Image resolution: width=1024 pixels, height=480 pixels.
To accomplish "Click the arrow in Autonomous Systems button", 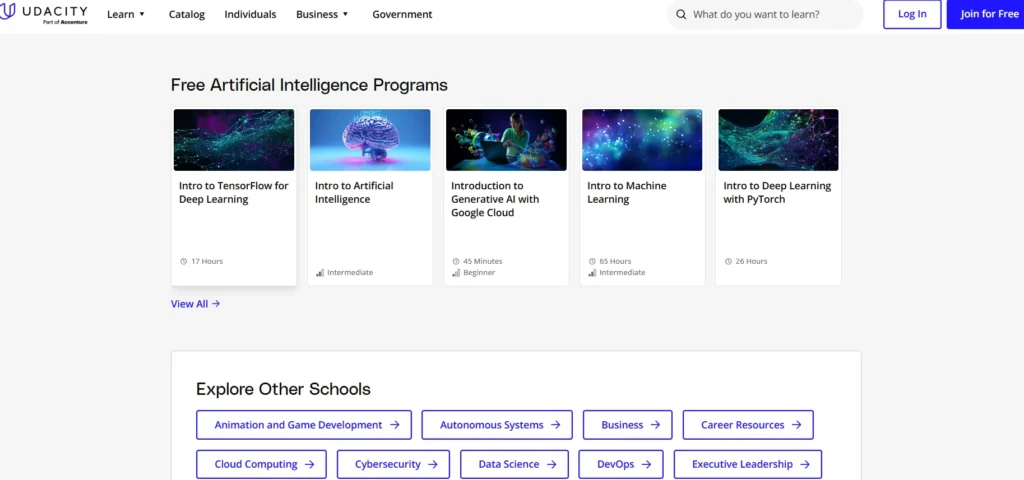I will pos(555,424).
